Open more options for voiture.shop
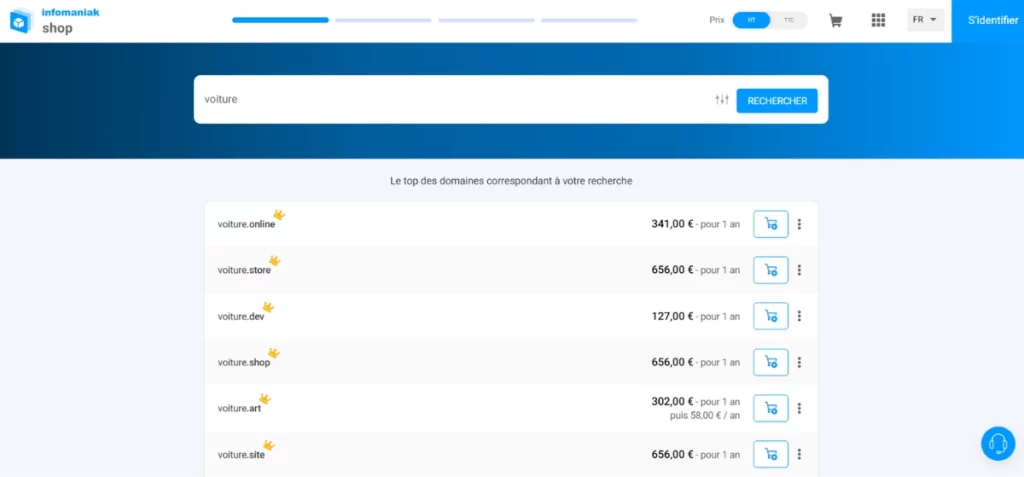Image resolution: width=1024 pixels, height=477 pixels. point(799,362)
